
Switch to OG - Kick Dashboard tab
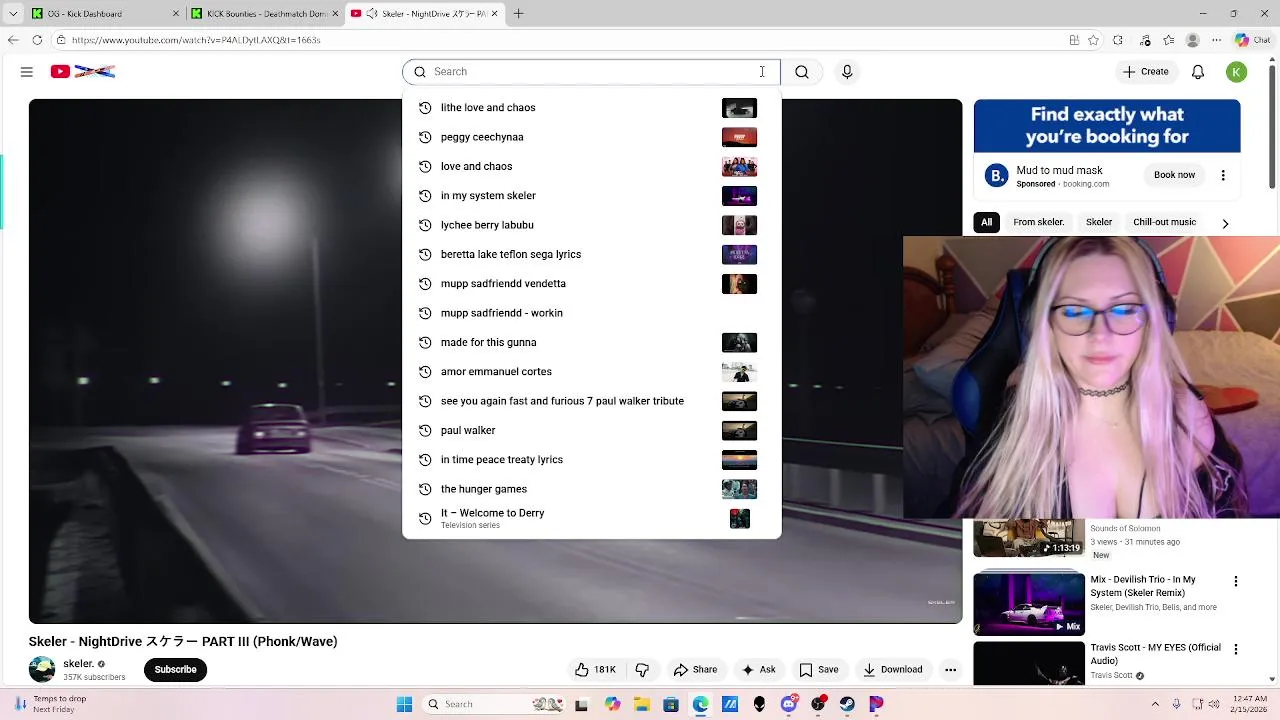pos(103,13)
